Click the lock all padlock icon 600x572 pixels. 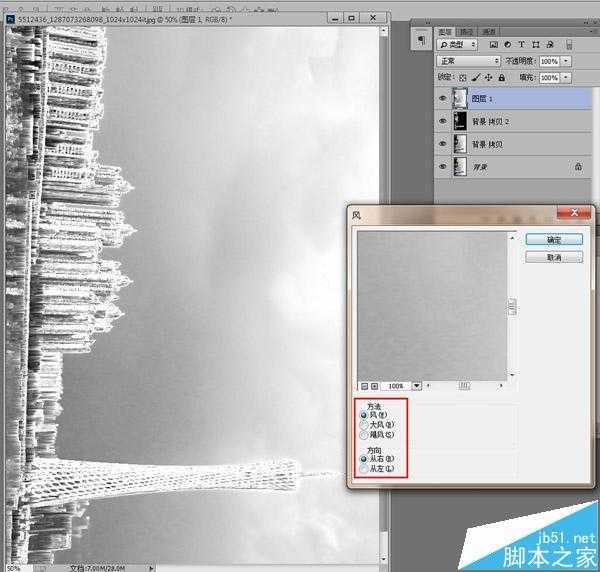pos(502,78)
